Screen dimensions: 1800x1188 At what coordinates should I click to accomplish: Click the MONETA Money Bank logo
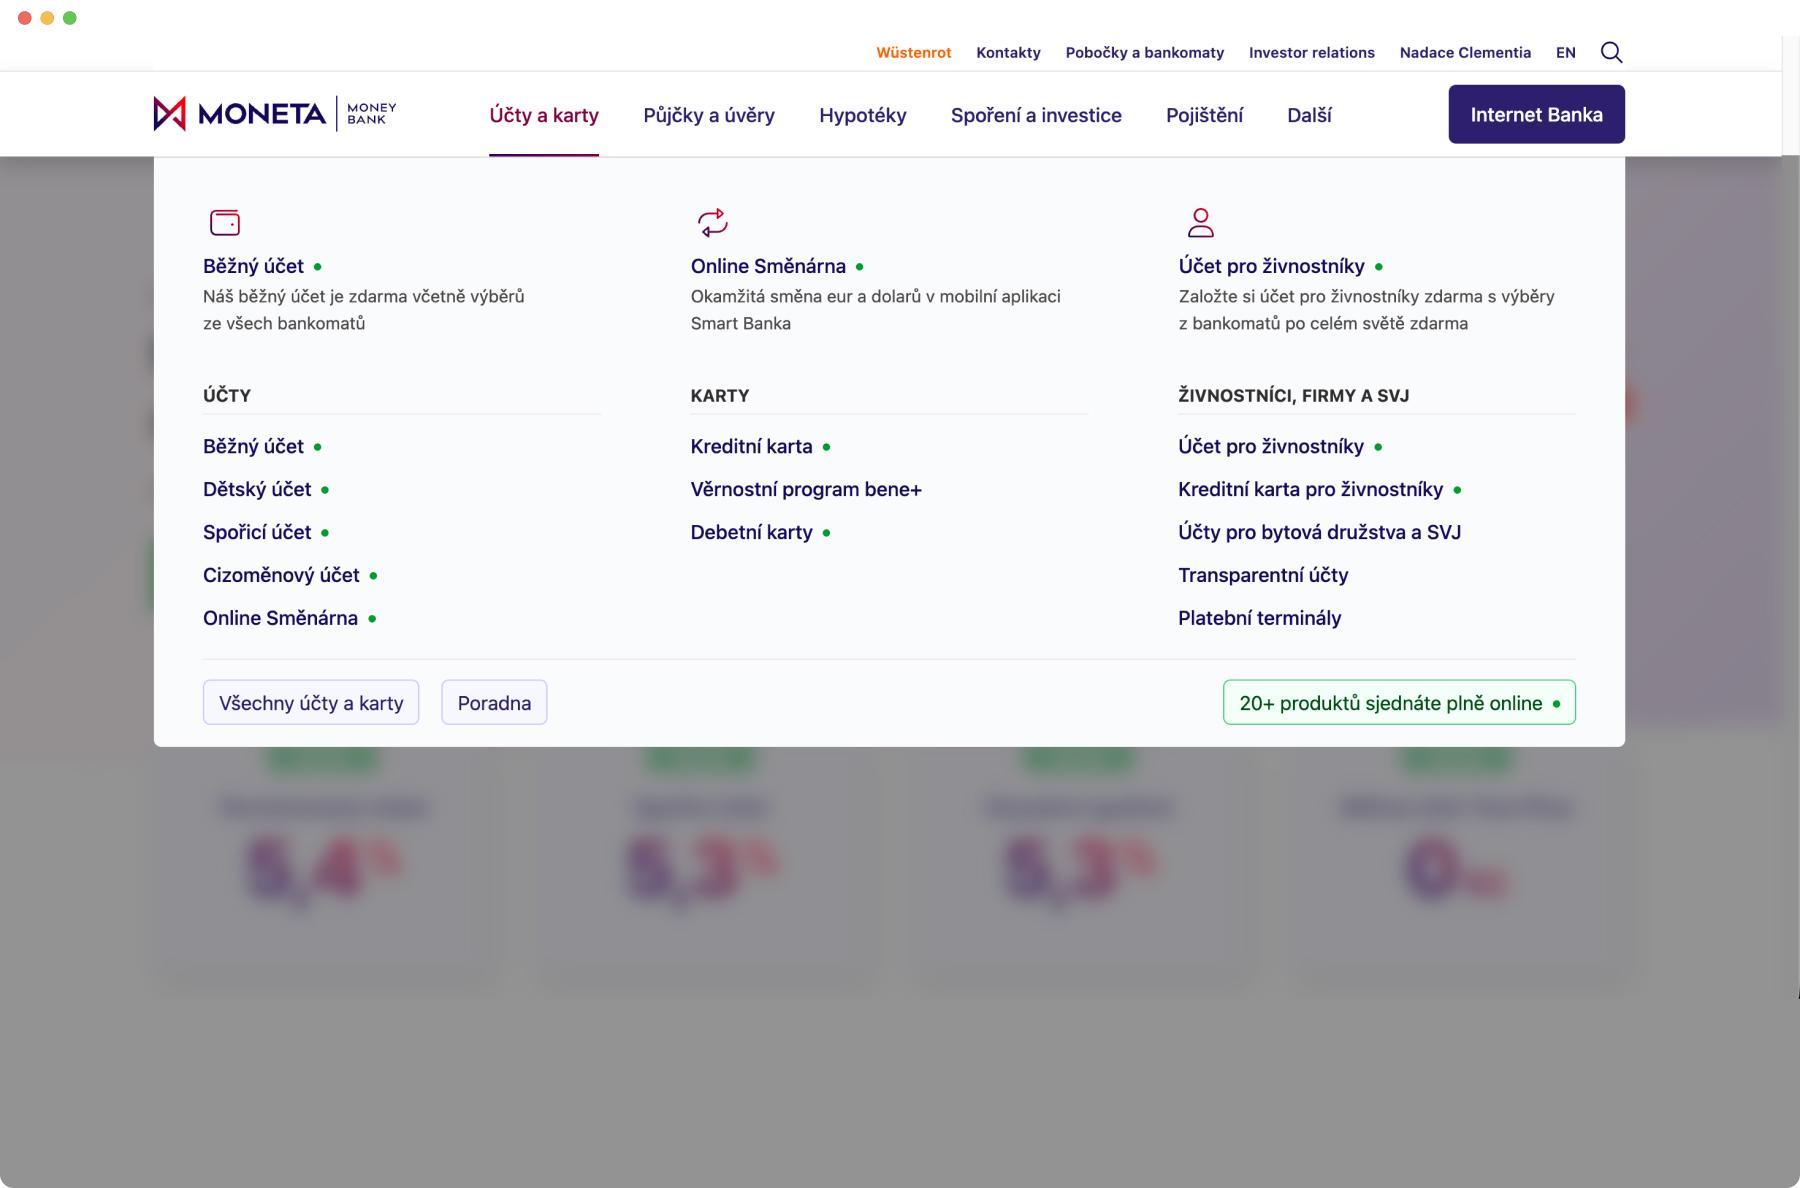pos(275,114)
